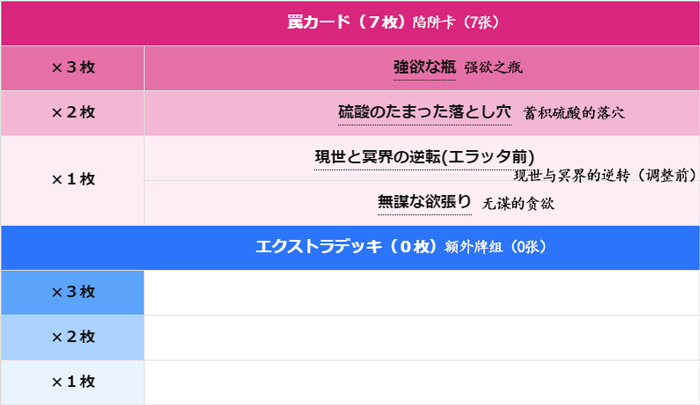700x405 pixels.
Task: Click the annotation 现世与冥界的逆转（调整前）
Action: coord(605,174)
